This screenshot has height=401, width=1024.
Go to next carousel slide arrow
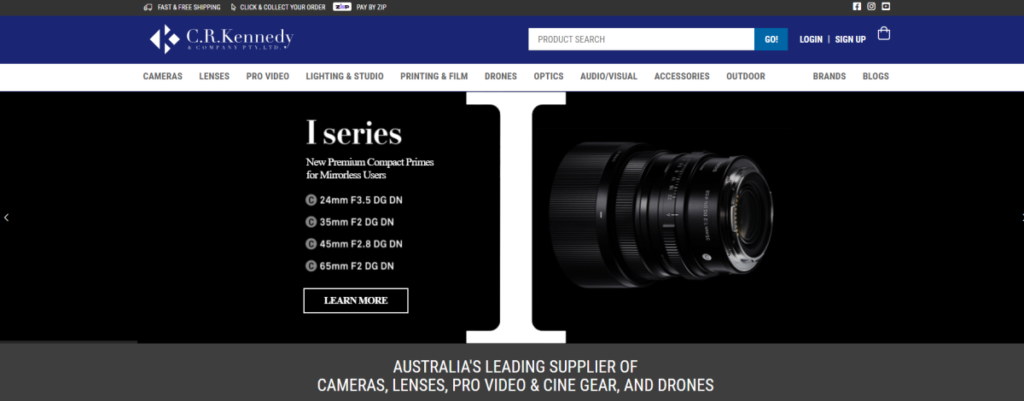point(1021,217)
